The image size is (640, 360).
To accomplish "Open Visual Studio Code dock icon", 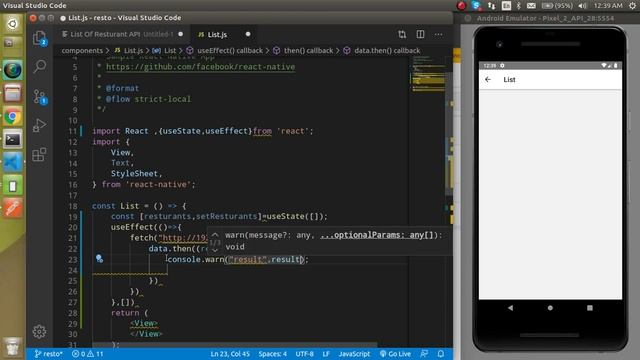I will click(13, 162).
